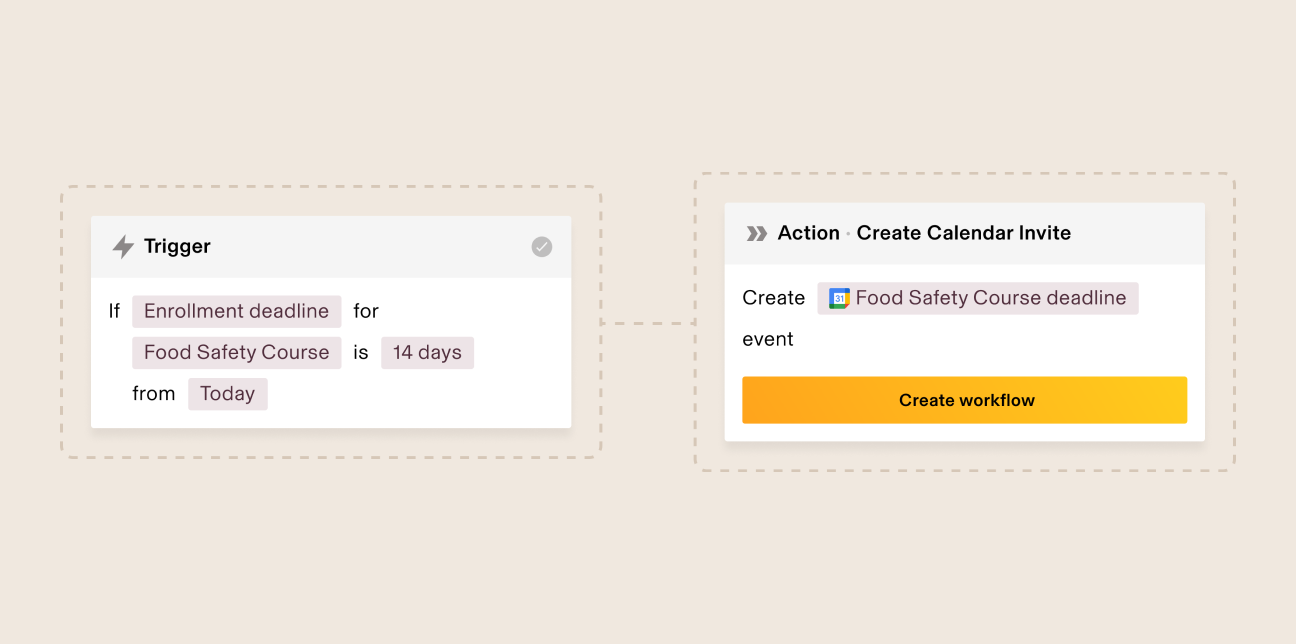The height and width of the screenshot is (644, 1296).
Task: Open the Food Safety Course chip in Trigger
Action: click(x=236, y=352)
